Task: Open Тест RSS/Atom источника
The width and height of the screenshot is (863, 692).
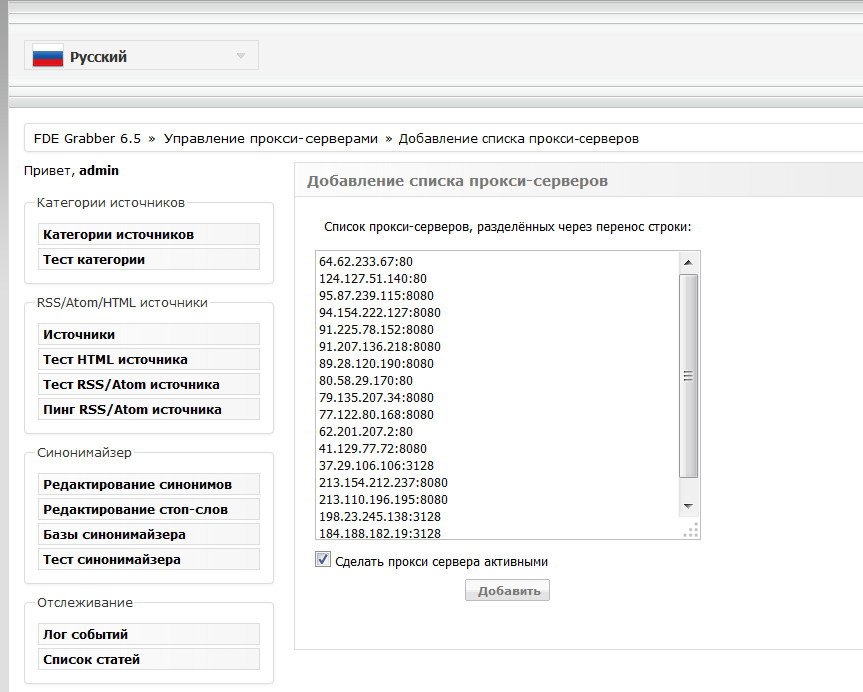Action: tap(149, 384)
